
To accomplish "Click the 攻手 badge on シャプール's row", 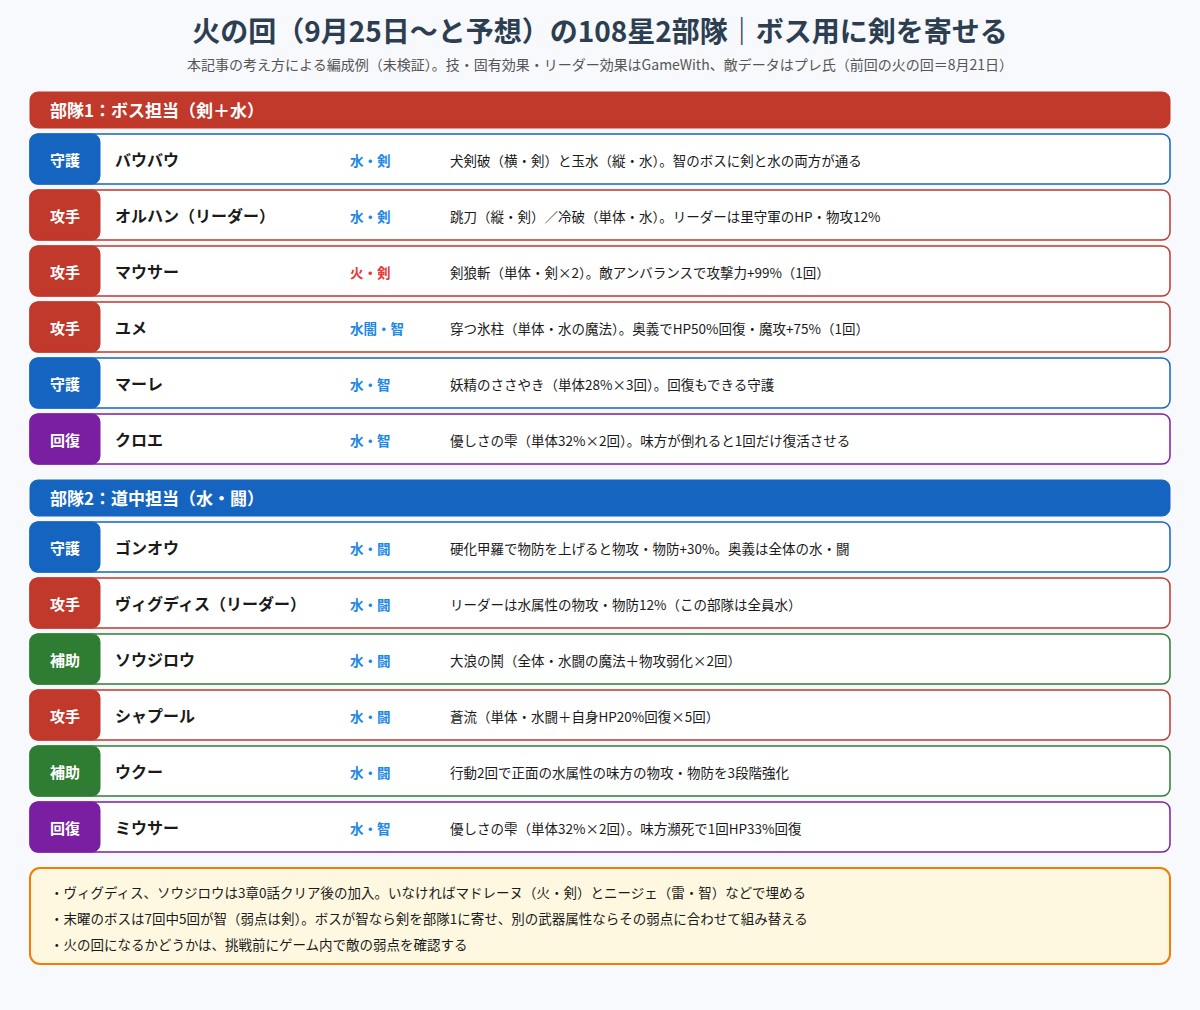I will coord(65,716).
